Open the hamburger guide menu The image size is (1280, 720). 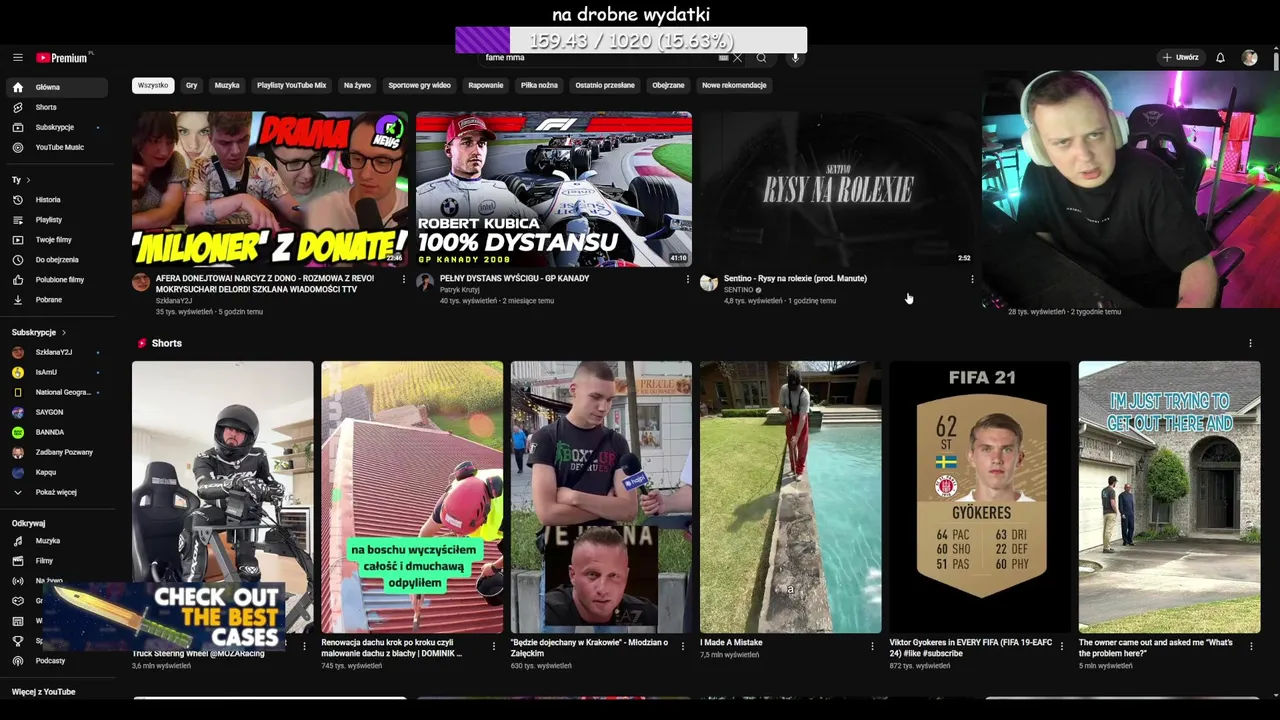(x=17, y=58)
